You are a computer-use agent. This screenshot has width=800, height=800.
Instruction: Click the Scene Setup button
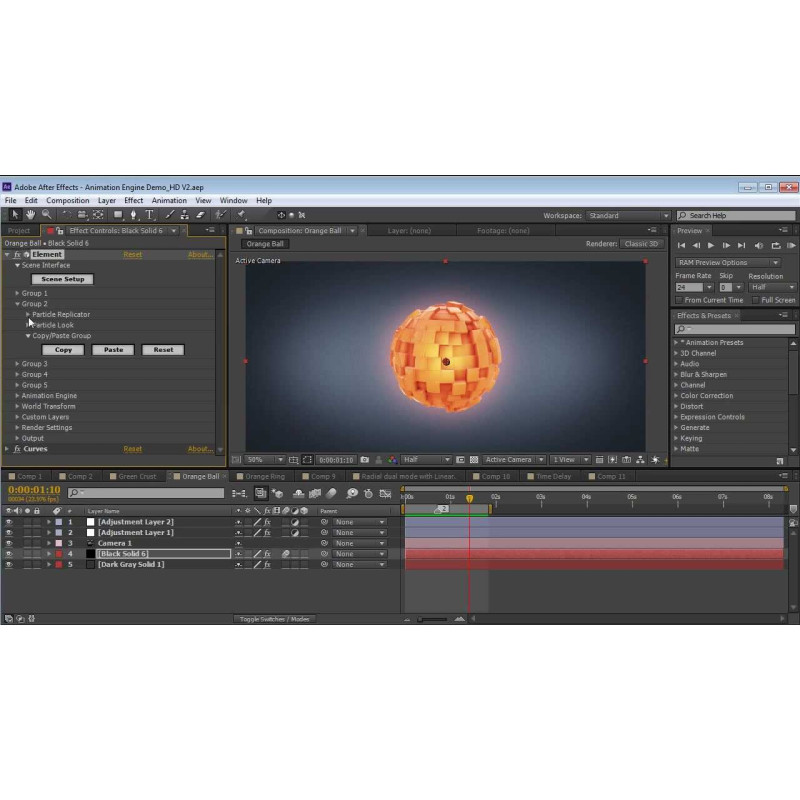(x=62, y=279)
